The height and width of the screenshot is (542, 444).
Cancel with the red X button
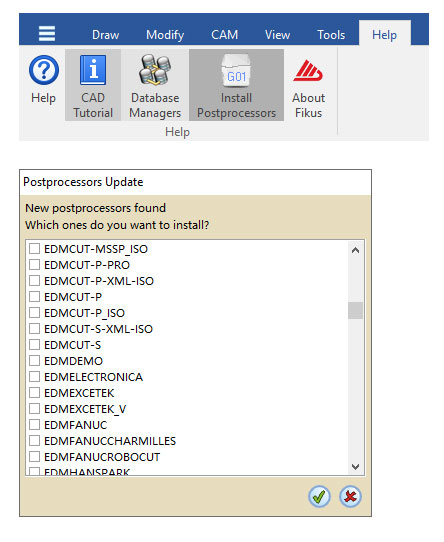point(350,496)
